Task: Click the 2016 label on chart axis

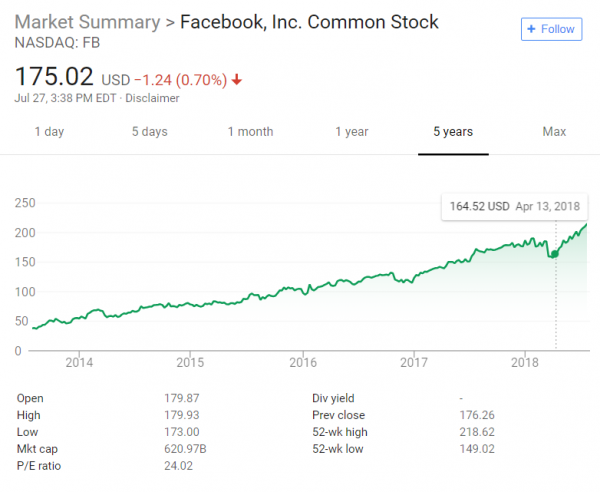Action: (x=303, y=362)
